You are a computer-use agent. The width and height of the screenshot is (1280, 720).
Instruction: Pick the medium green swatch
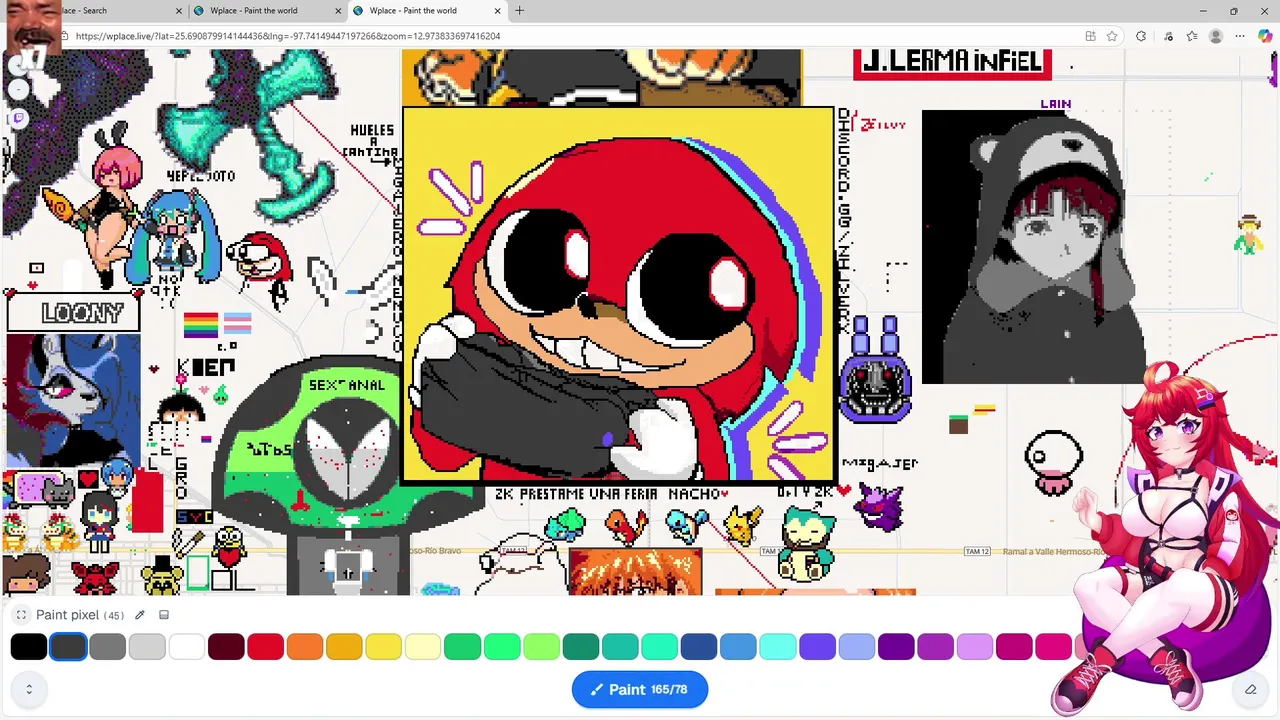click(462, 647)
